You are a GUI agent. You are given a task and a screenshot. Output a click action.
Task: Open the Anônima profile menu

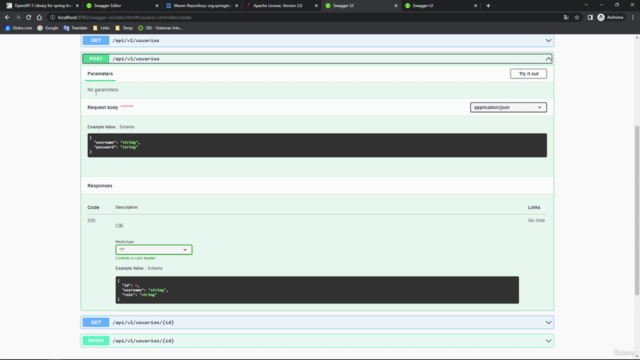point(611,18)
